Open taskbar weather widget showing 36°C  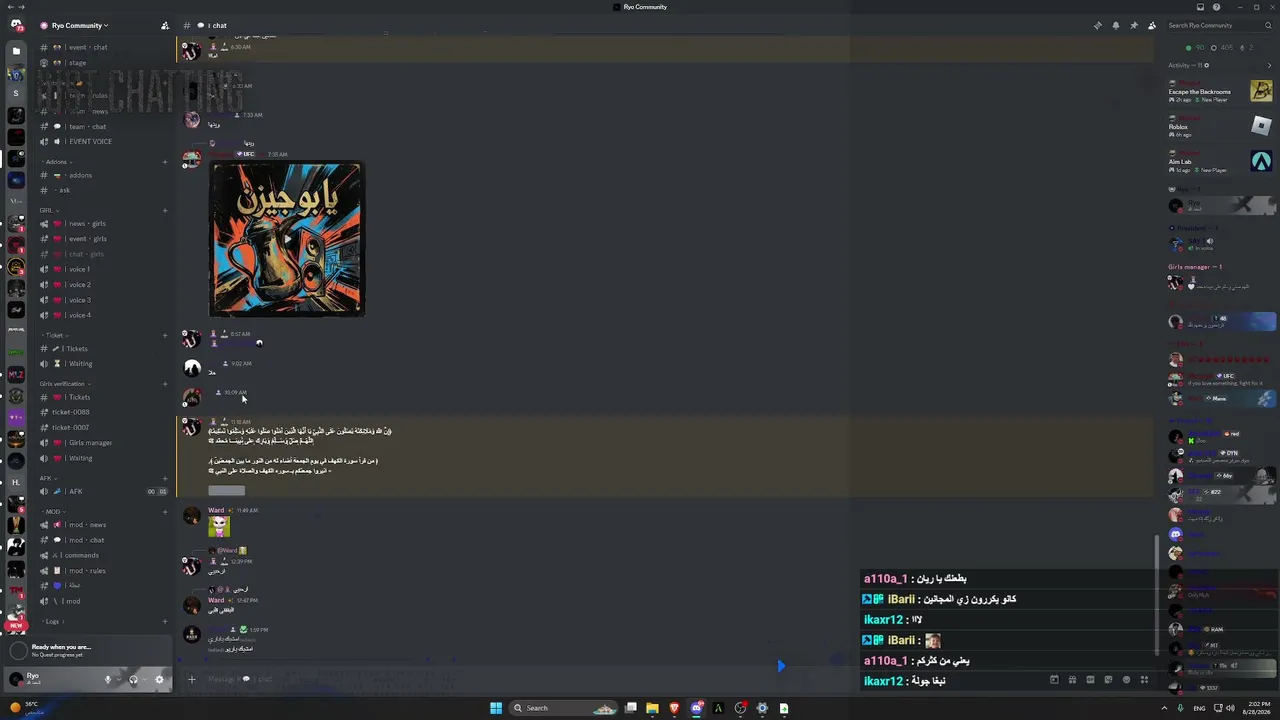click(x=25, y=707)
